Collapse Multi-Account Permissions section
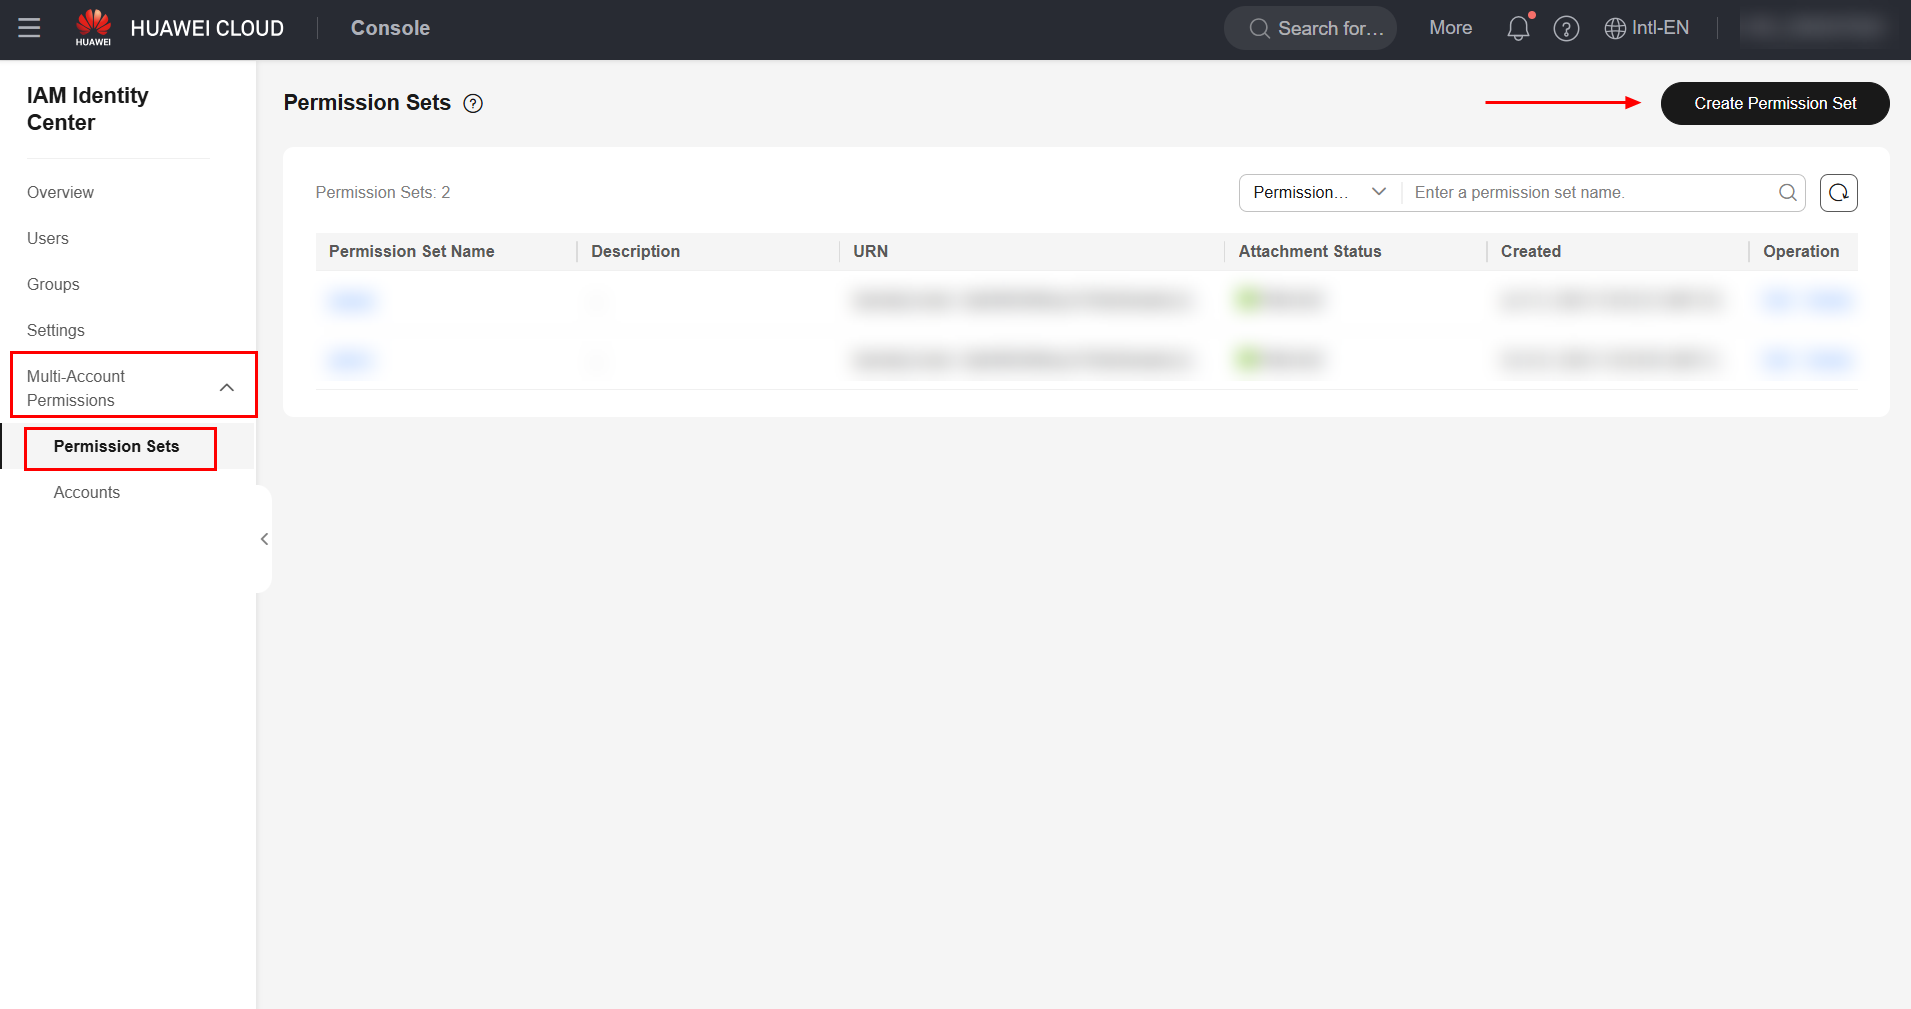Screen dimensions: 1911x1009 227,388
